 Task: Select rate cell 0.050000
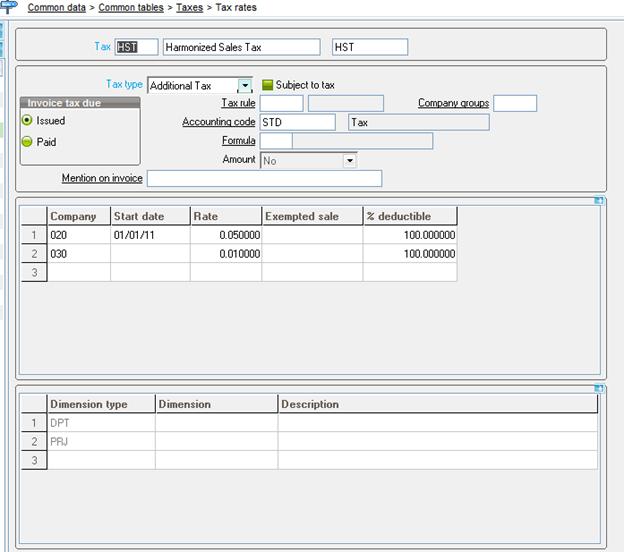pos(226,235)
